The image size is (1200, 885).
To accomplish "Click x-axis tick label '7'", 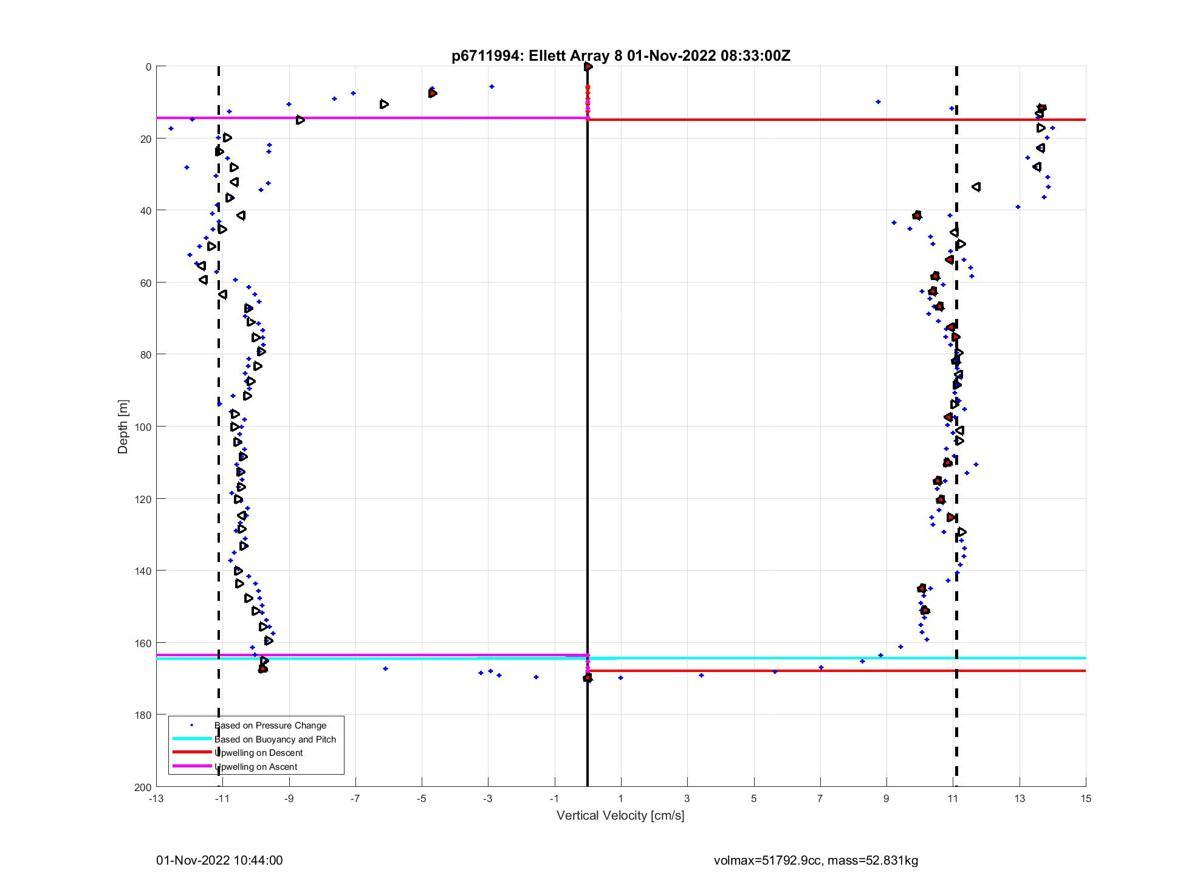I will 820,798.
